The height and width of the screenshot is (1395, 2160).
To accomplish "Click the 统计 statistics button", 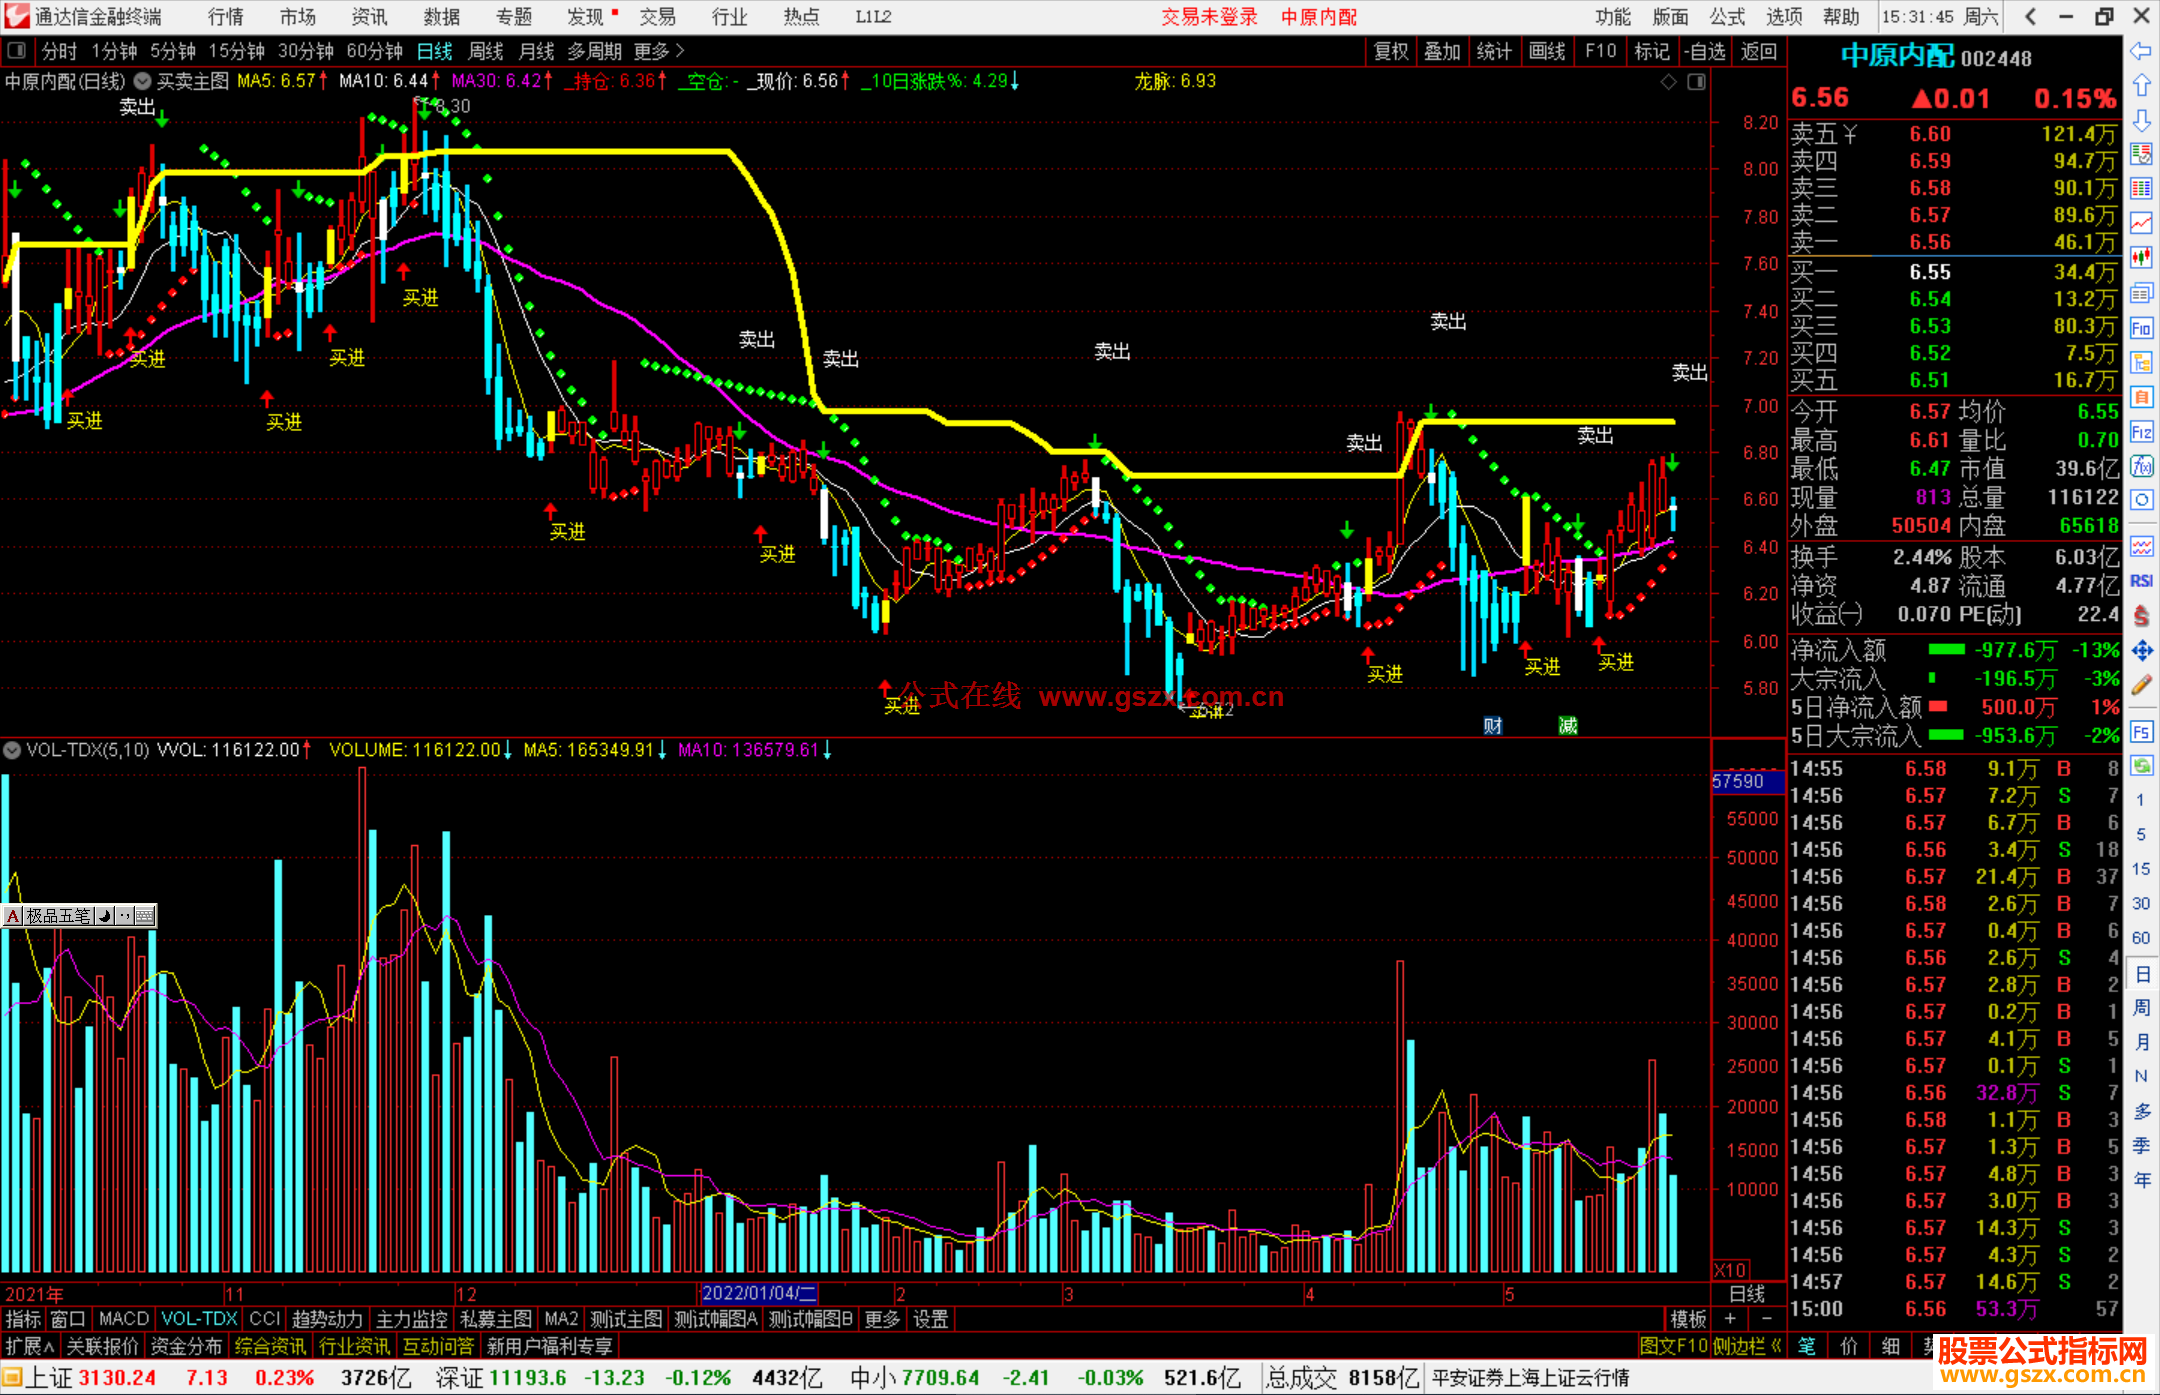I will coord(1494,51).
